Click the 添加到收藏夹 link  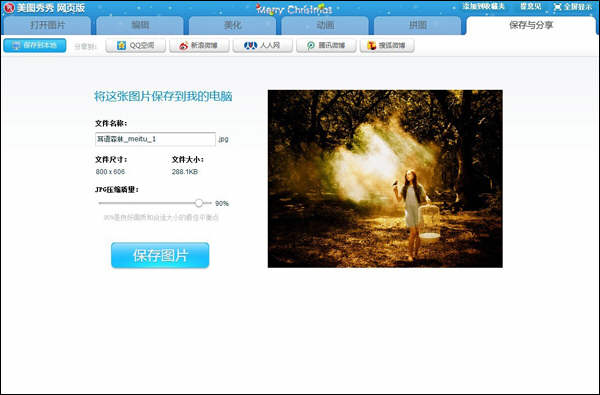(x=484, y=7)
